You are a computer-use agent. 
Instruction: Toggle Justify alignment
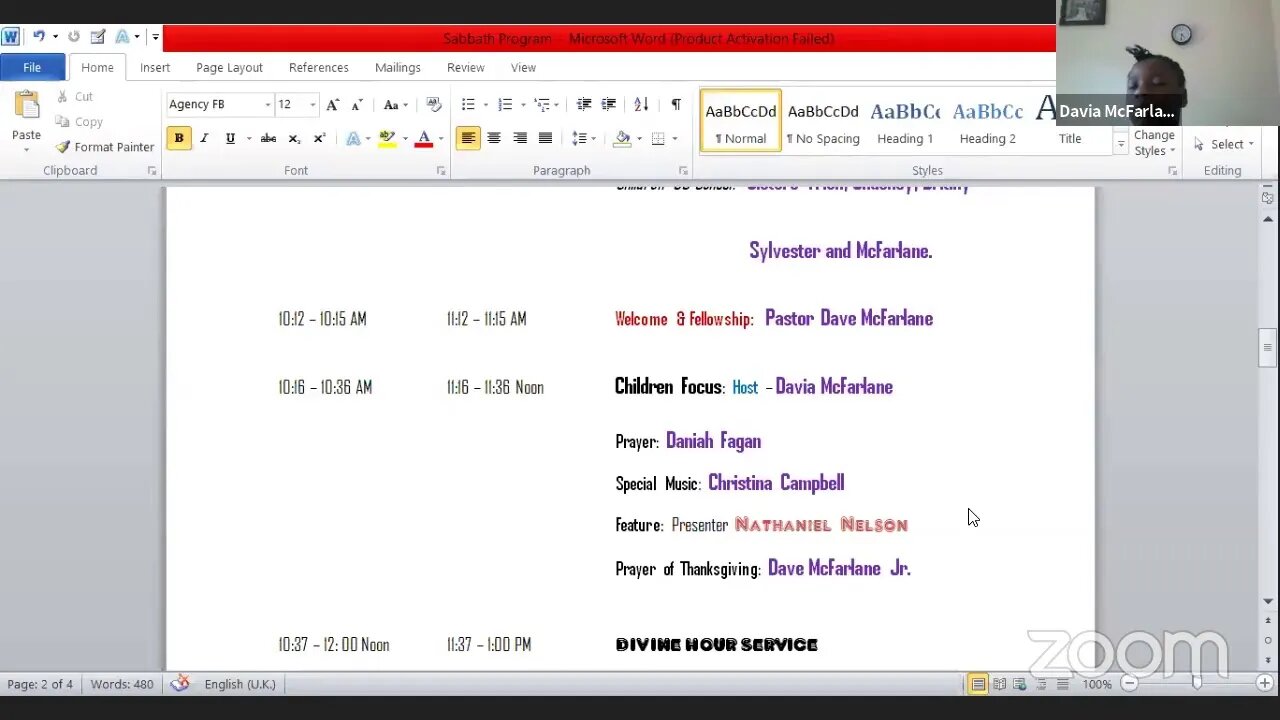(545, 138)
